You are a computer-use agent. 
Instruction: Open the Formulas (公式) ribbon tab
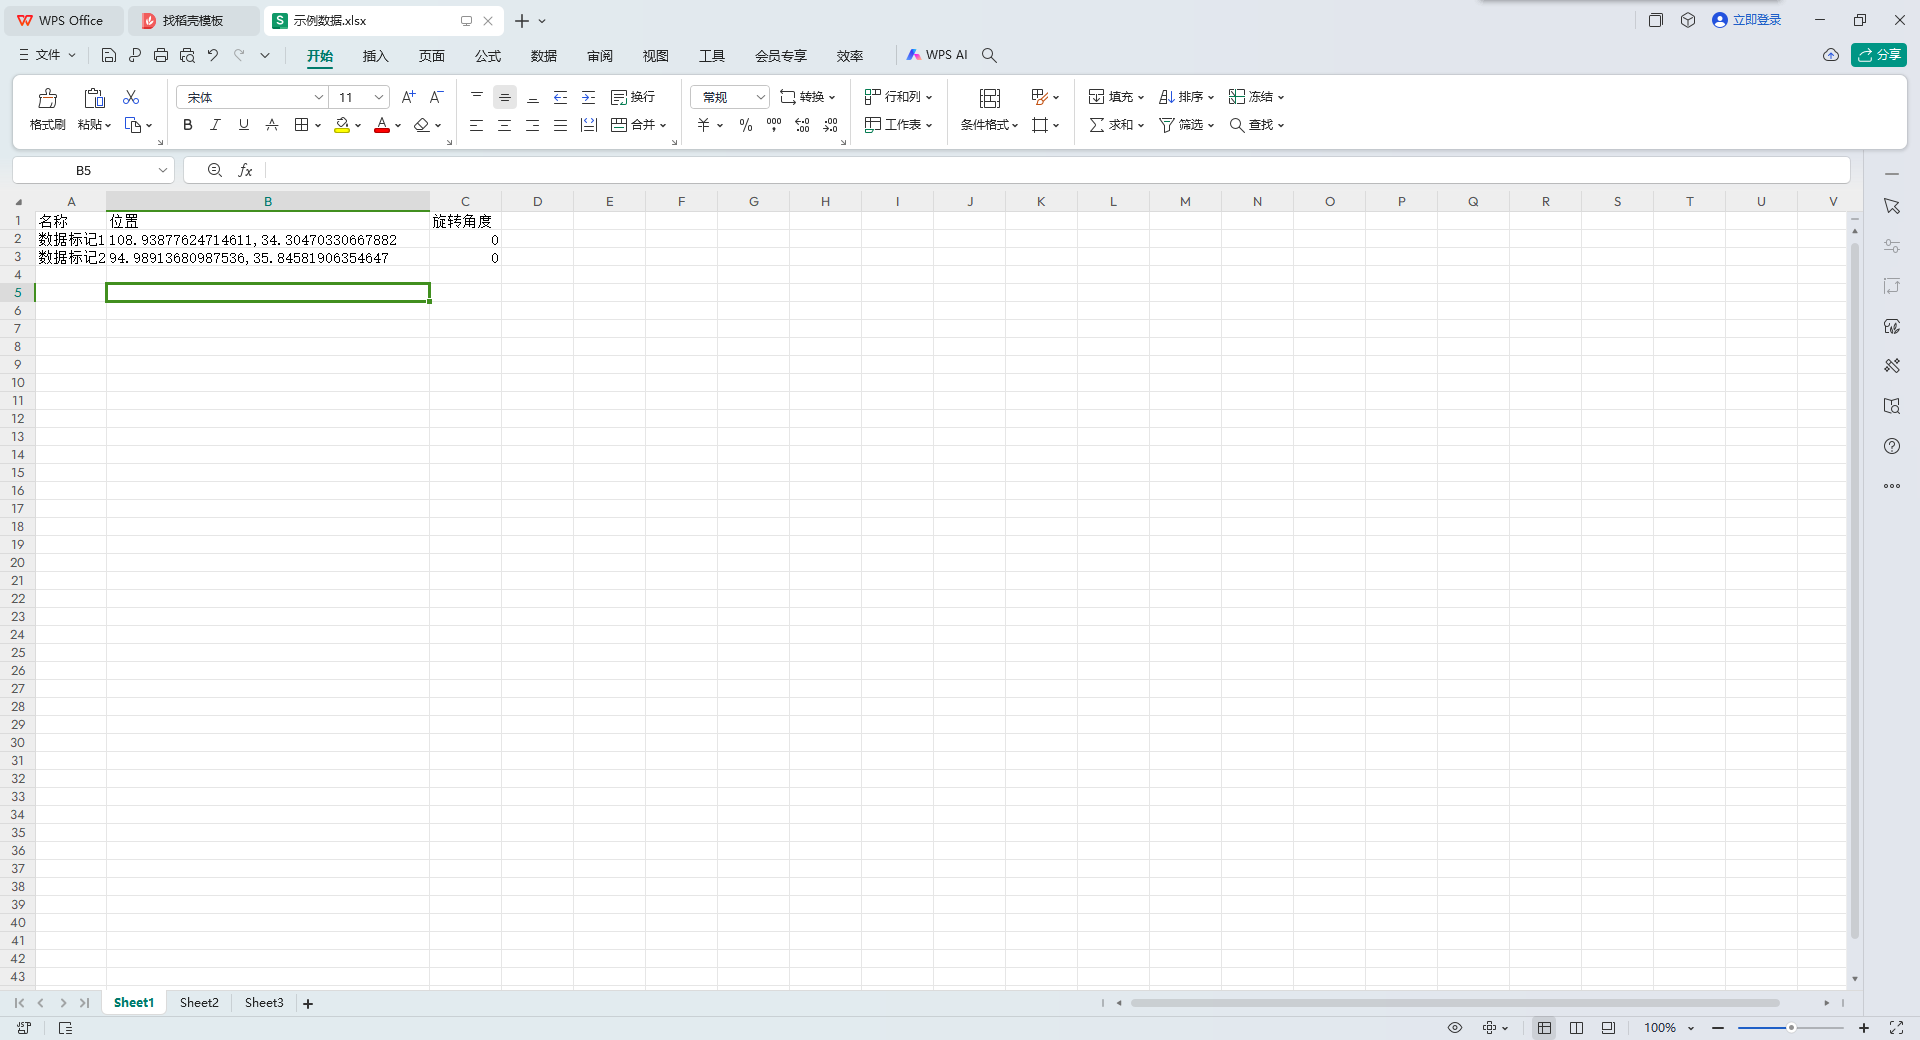(488, 56)
